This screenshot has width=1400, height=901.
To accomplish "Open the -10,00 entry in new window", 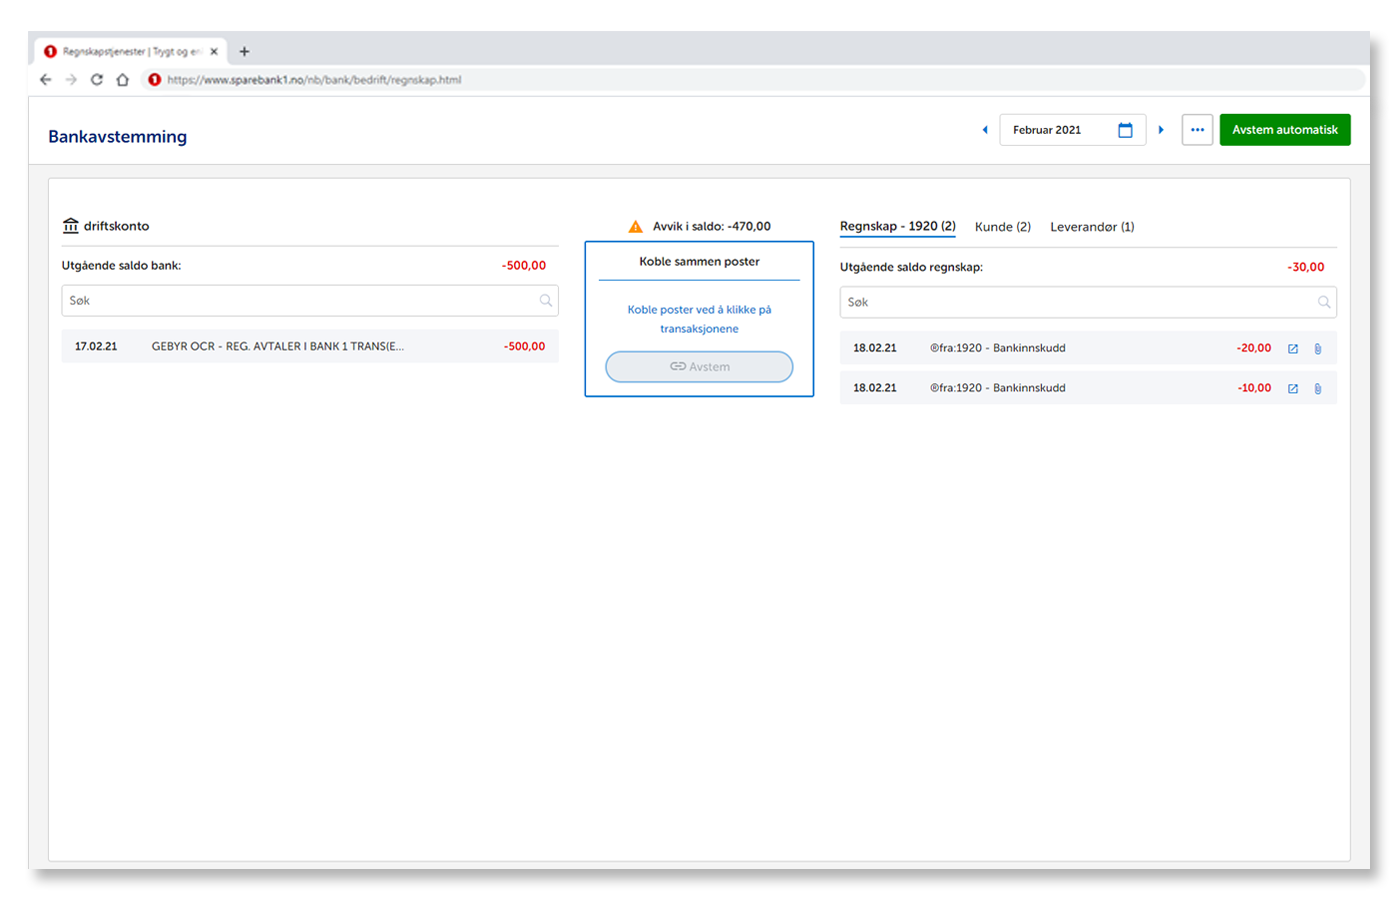I will [1293, 389].
